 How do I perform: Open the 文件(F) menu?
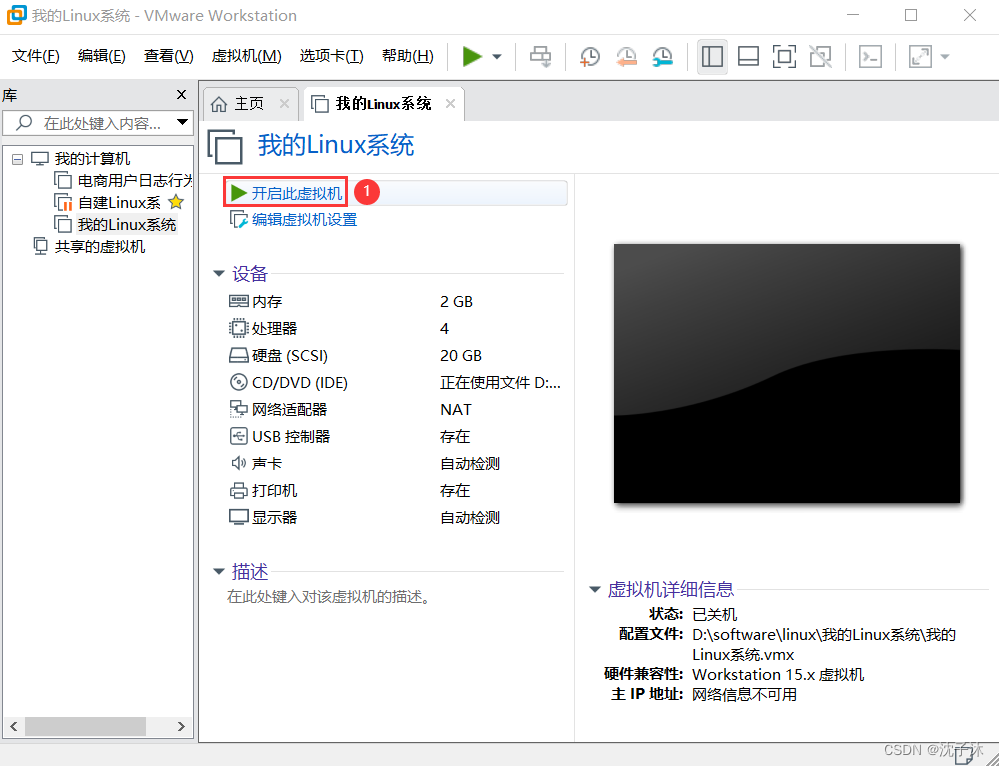(x=36, y=56)
